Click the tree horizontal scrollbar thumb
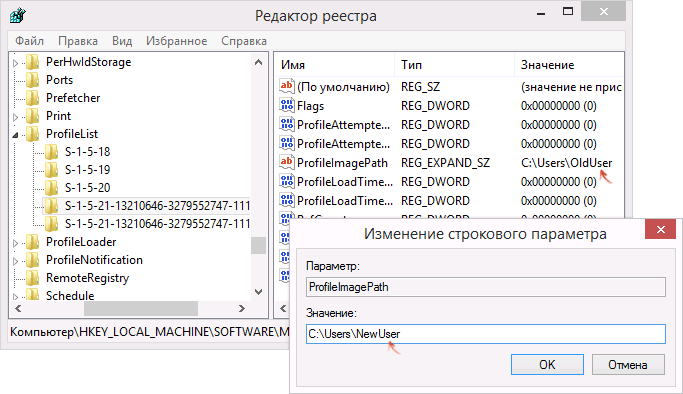 point(141,308)
